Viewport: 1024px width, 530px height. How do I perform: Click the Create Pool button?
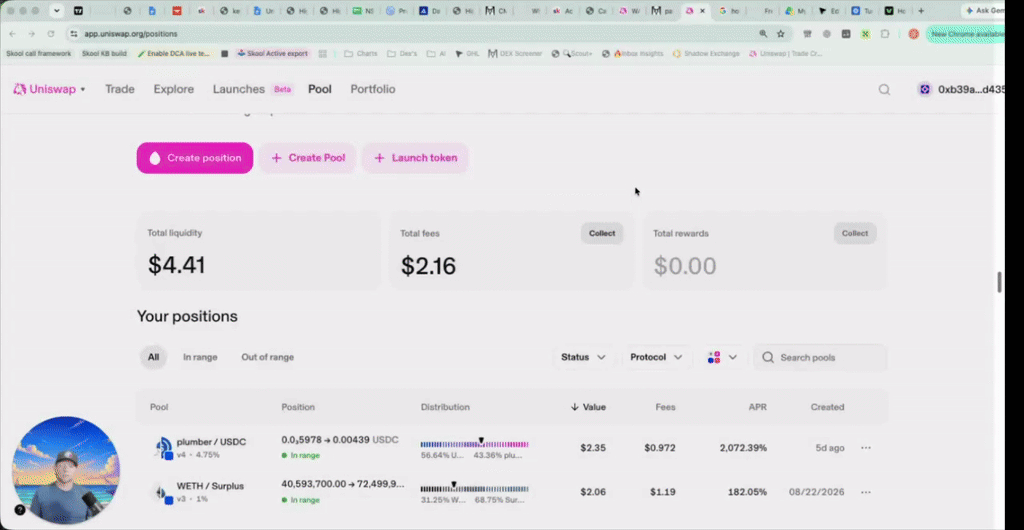click(x=308, y=158)
